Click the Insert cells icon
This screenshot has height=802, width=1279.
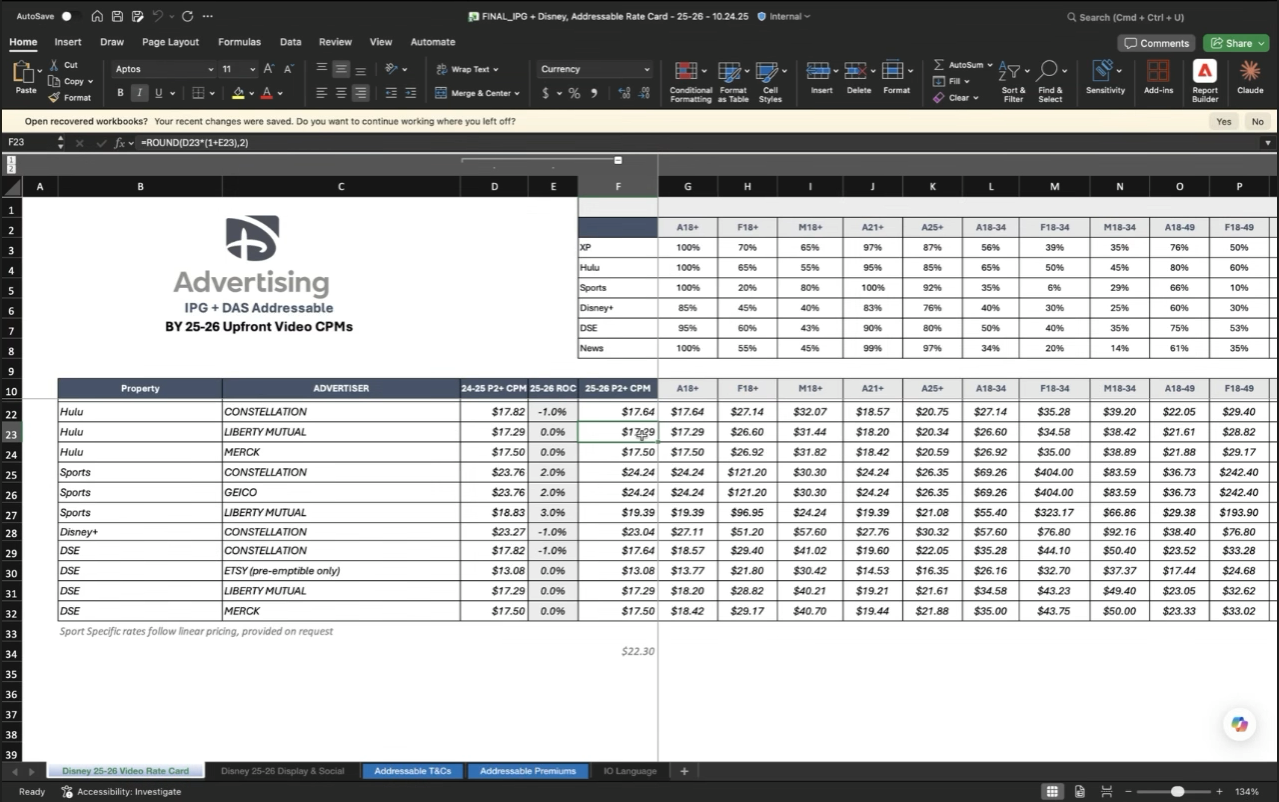821,72
